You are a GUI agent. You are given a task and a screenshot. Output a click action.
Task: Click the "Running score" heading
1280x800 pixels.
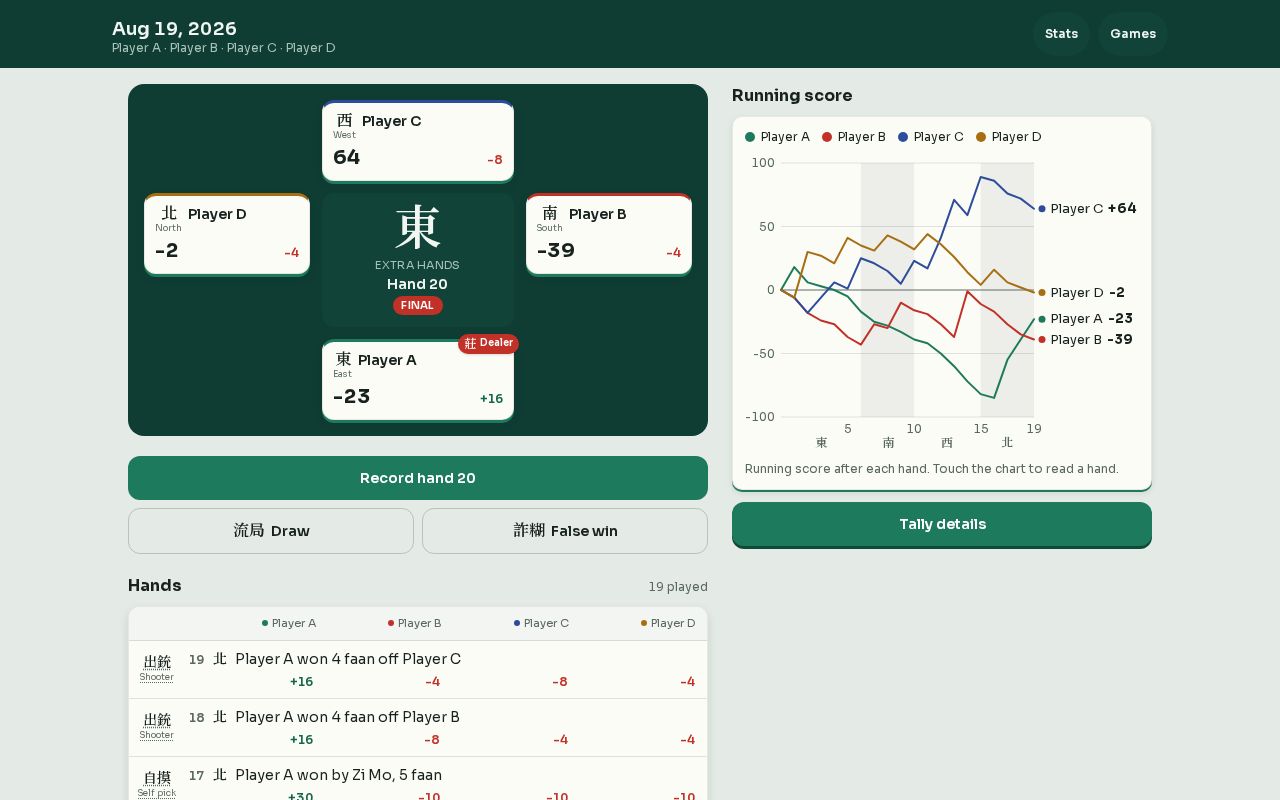792,96
